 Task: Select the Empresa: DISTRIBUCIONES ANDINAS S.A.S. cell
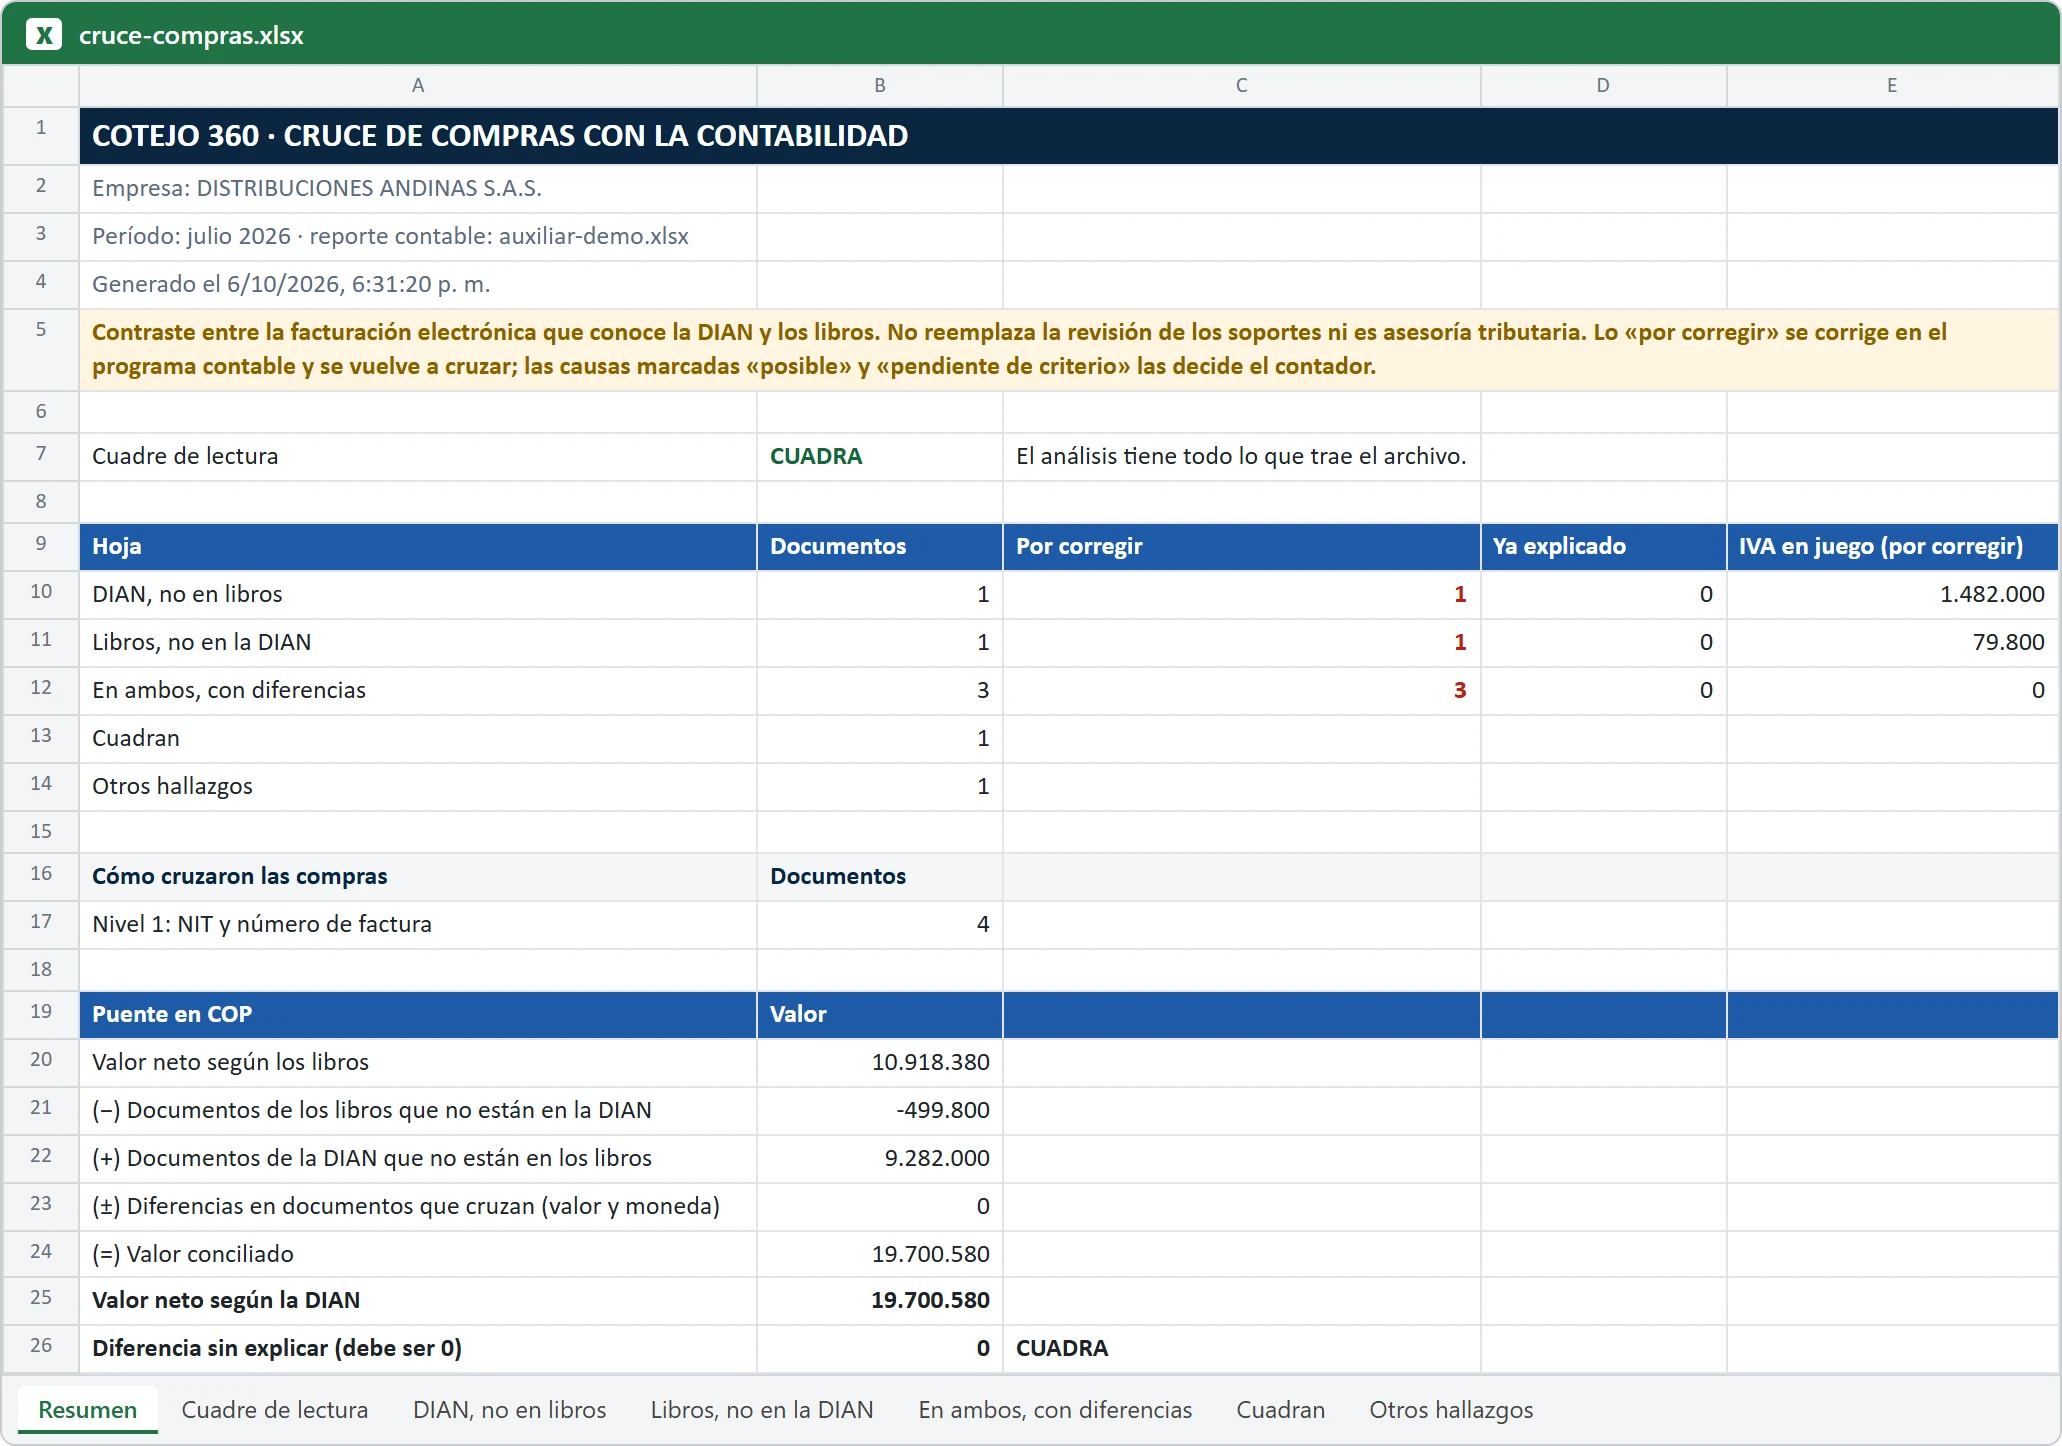click(418, 188)
